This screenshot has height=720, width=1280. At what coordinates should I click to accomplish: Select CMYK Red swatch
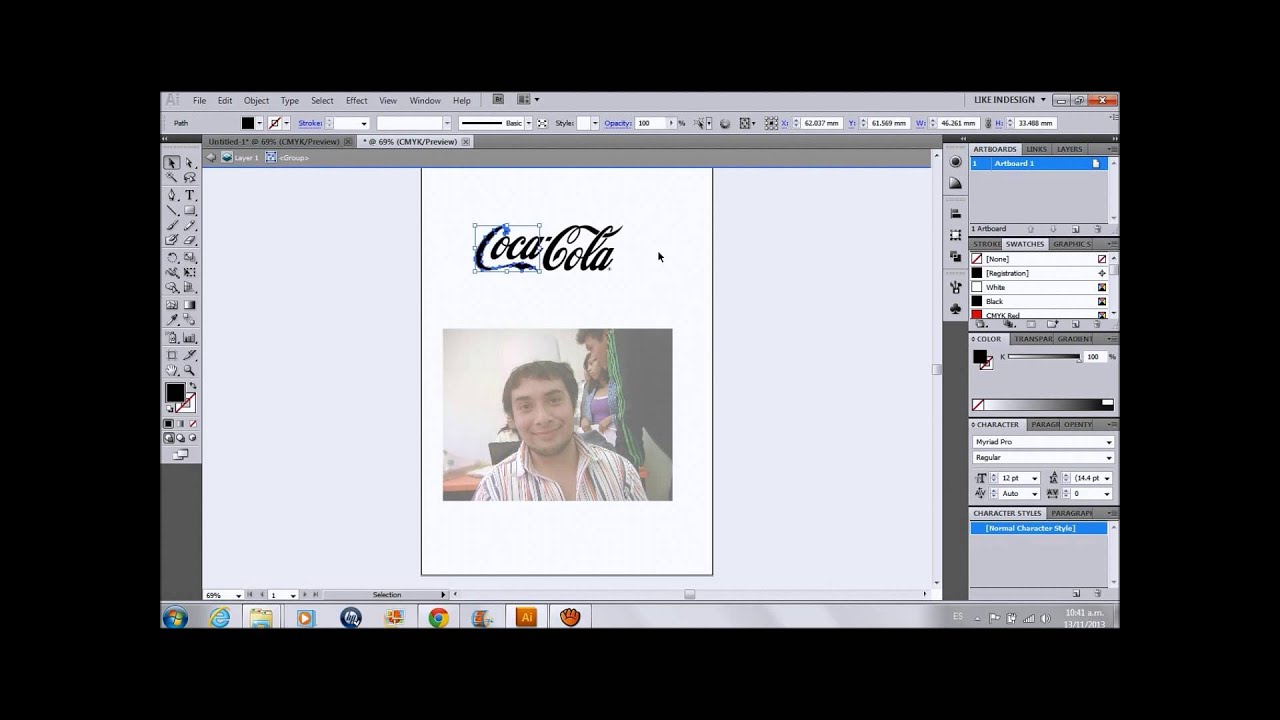coord(1039,315)
